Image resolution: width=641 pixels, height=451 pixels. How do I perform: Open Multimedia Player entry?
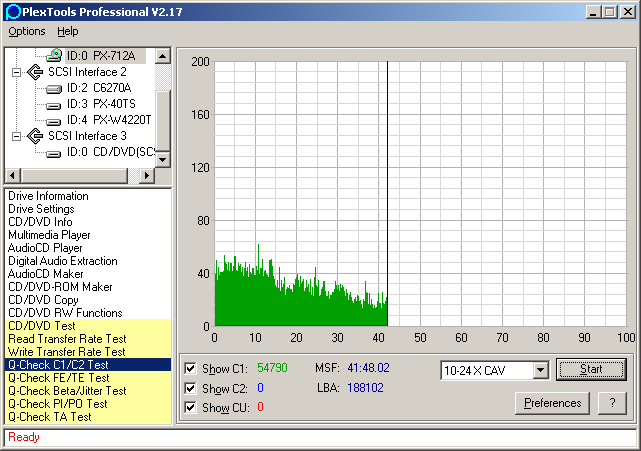[x=88, y=235]
